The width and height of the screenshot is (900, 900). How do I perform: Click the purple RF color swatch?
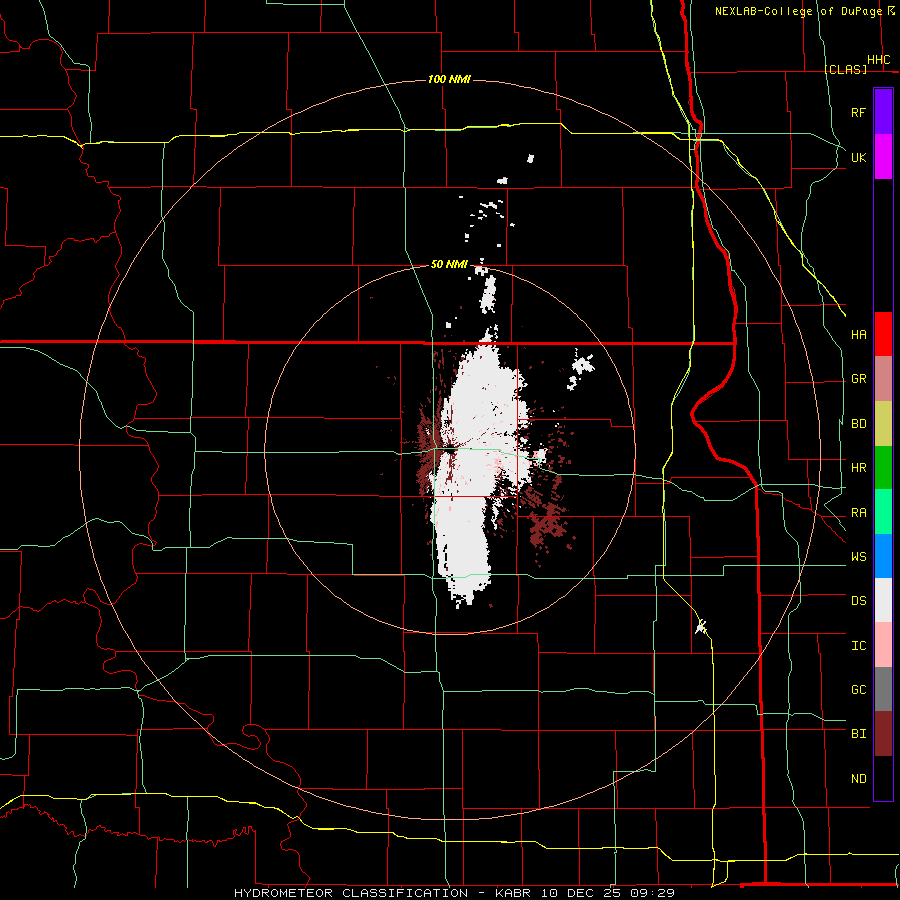tap(883, 112)
